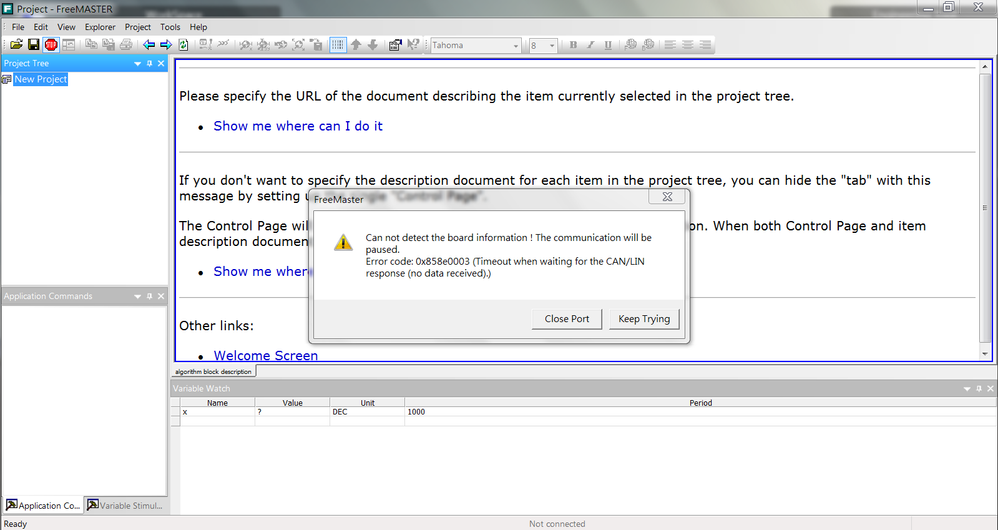Open the File menu

point(18,27)
